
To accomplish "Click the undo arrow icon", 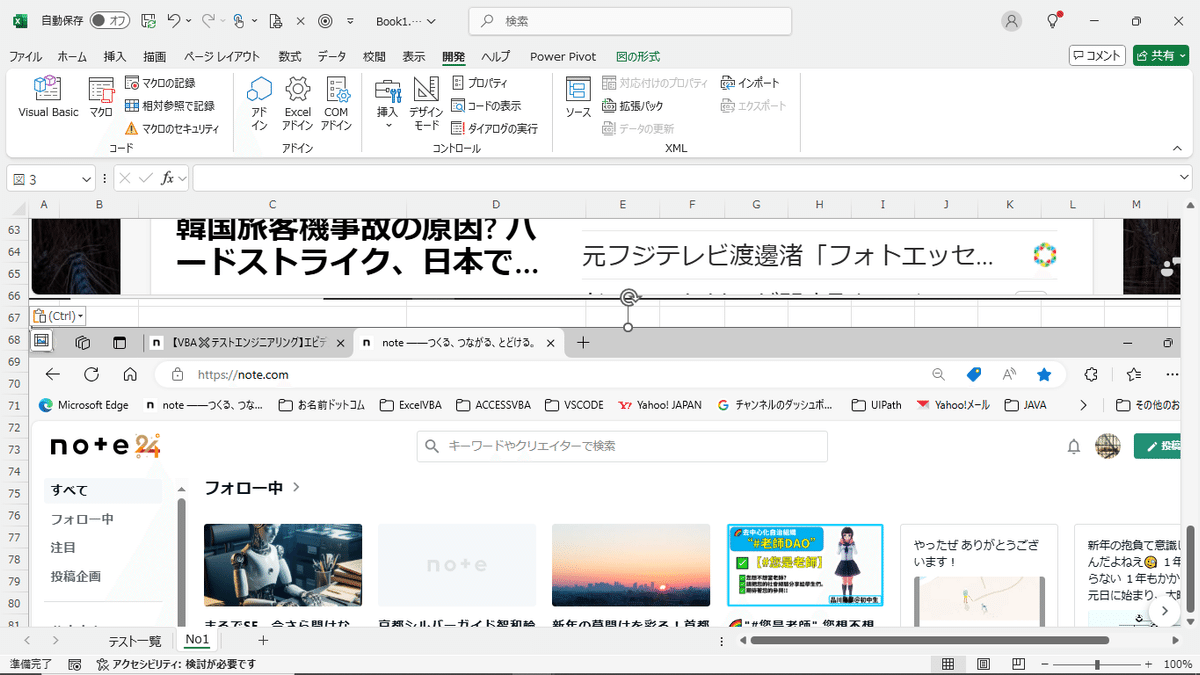I will (x=173, y=21).
